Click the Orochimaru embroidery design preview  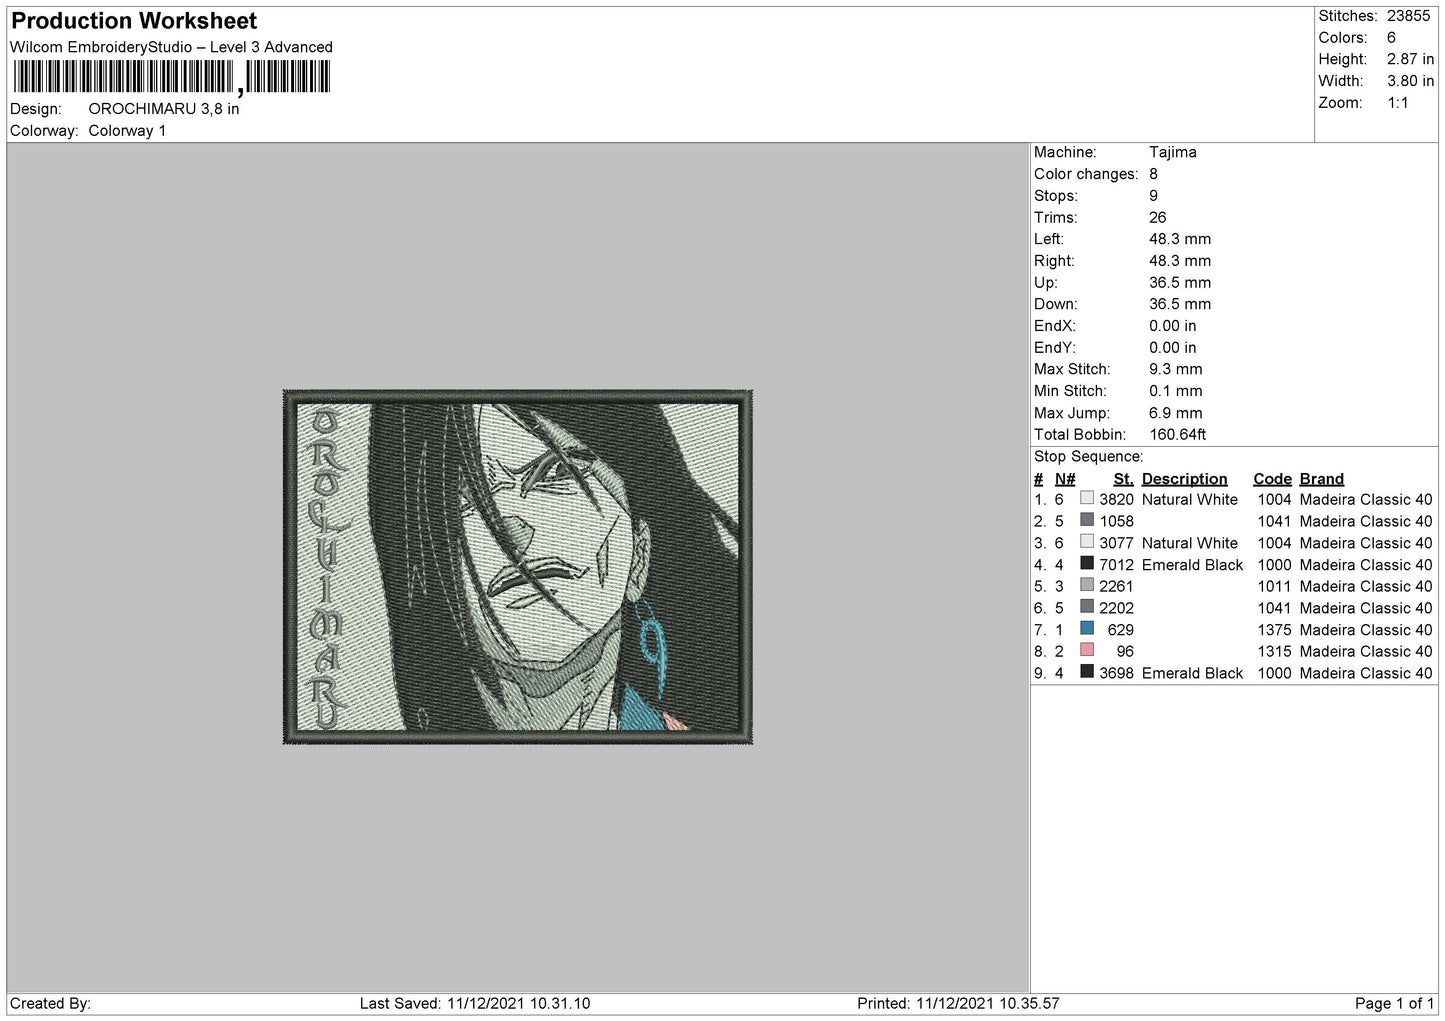tap(517, 567)
